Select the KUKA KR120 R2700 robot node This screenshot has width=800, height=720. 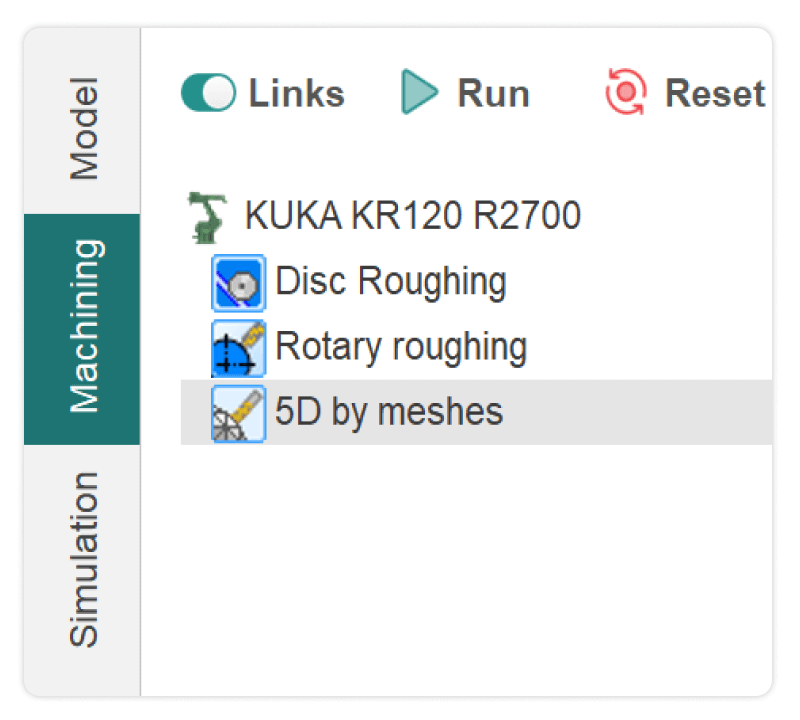click(x=412, y=216)
